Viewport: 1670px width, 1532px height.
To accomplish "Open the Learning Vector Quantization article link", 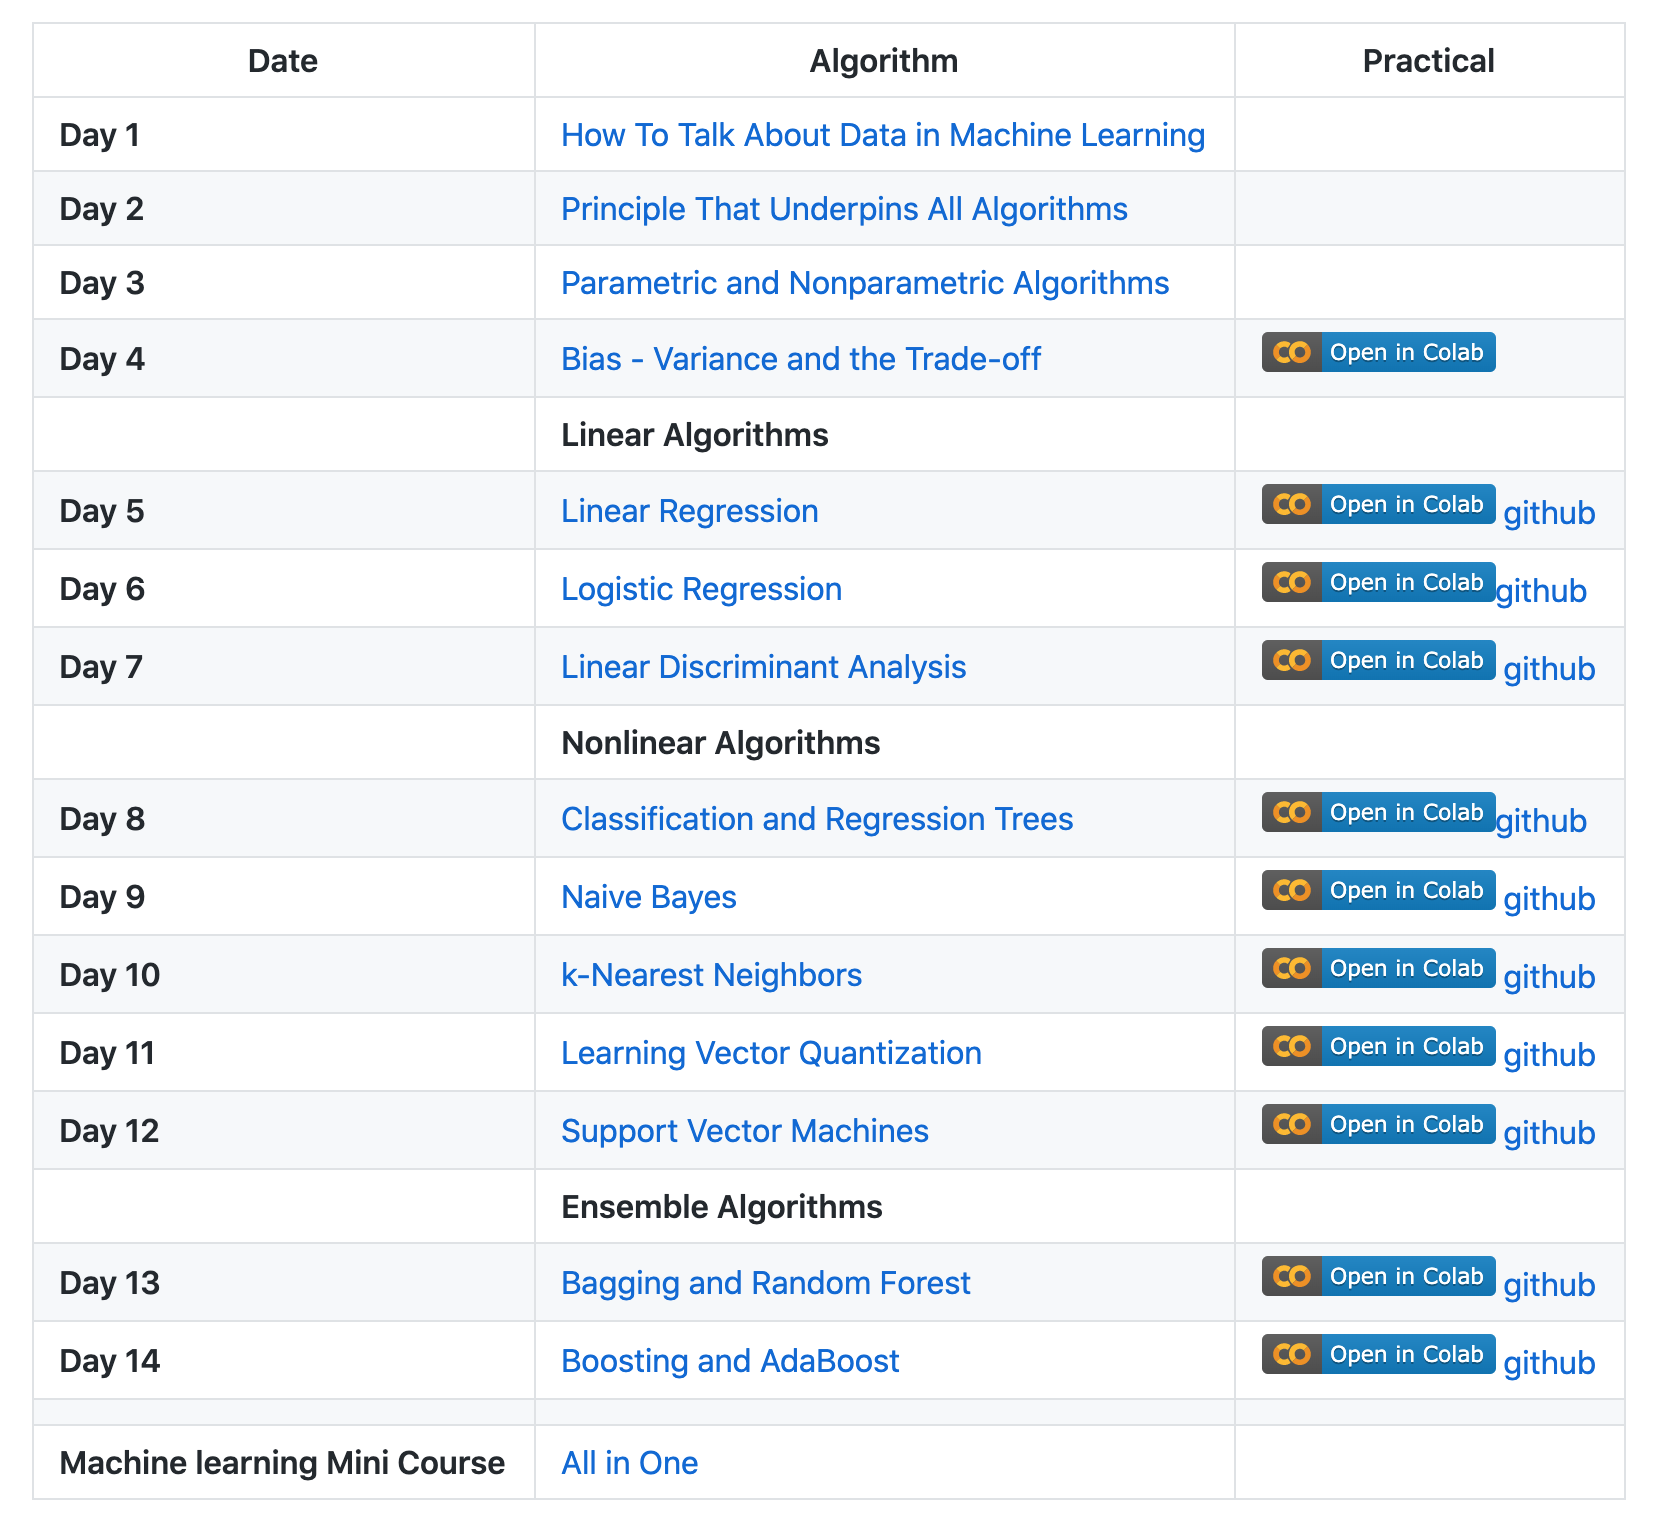I will pos(770,1053).
